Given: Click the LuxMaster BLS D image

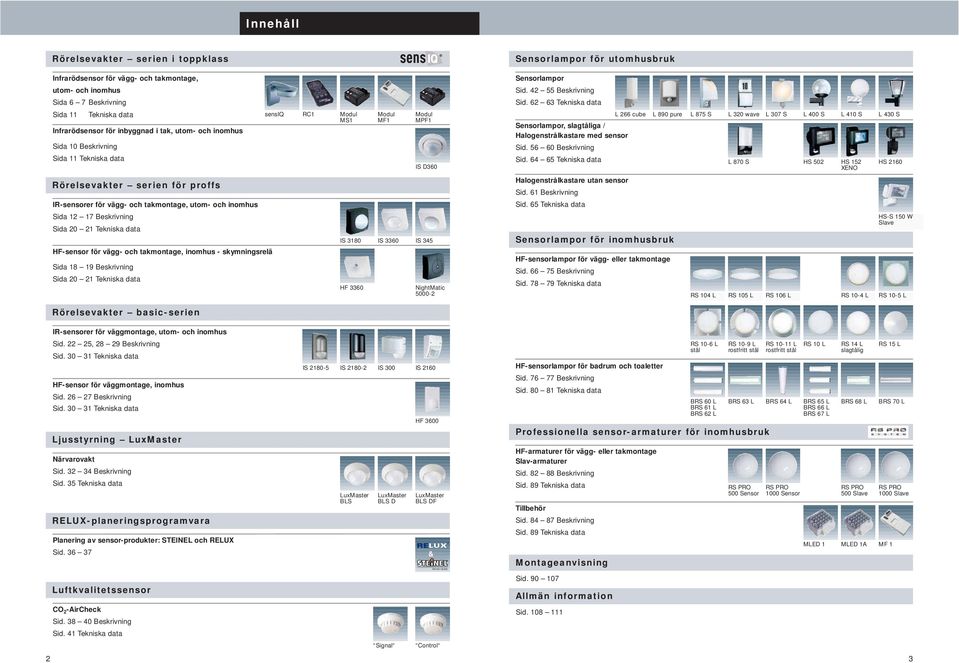Looking at the screenshot, I should 394,473.
